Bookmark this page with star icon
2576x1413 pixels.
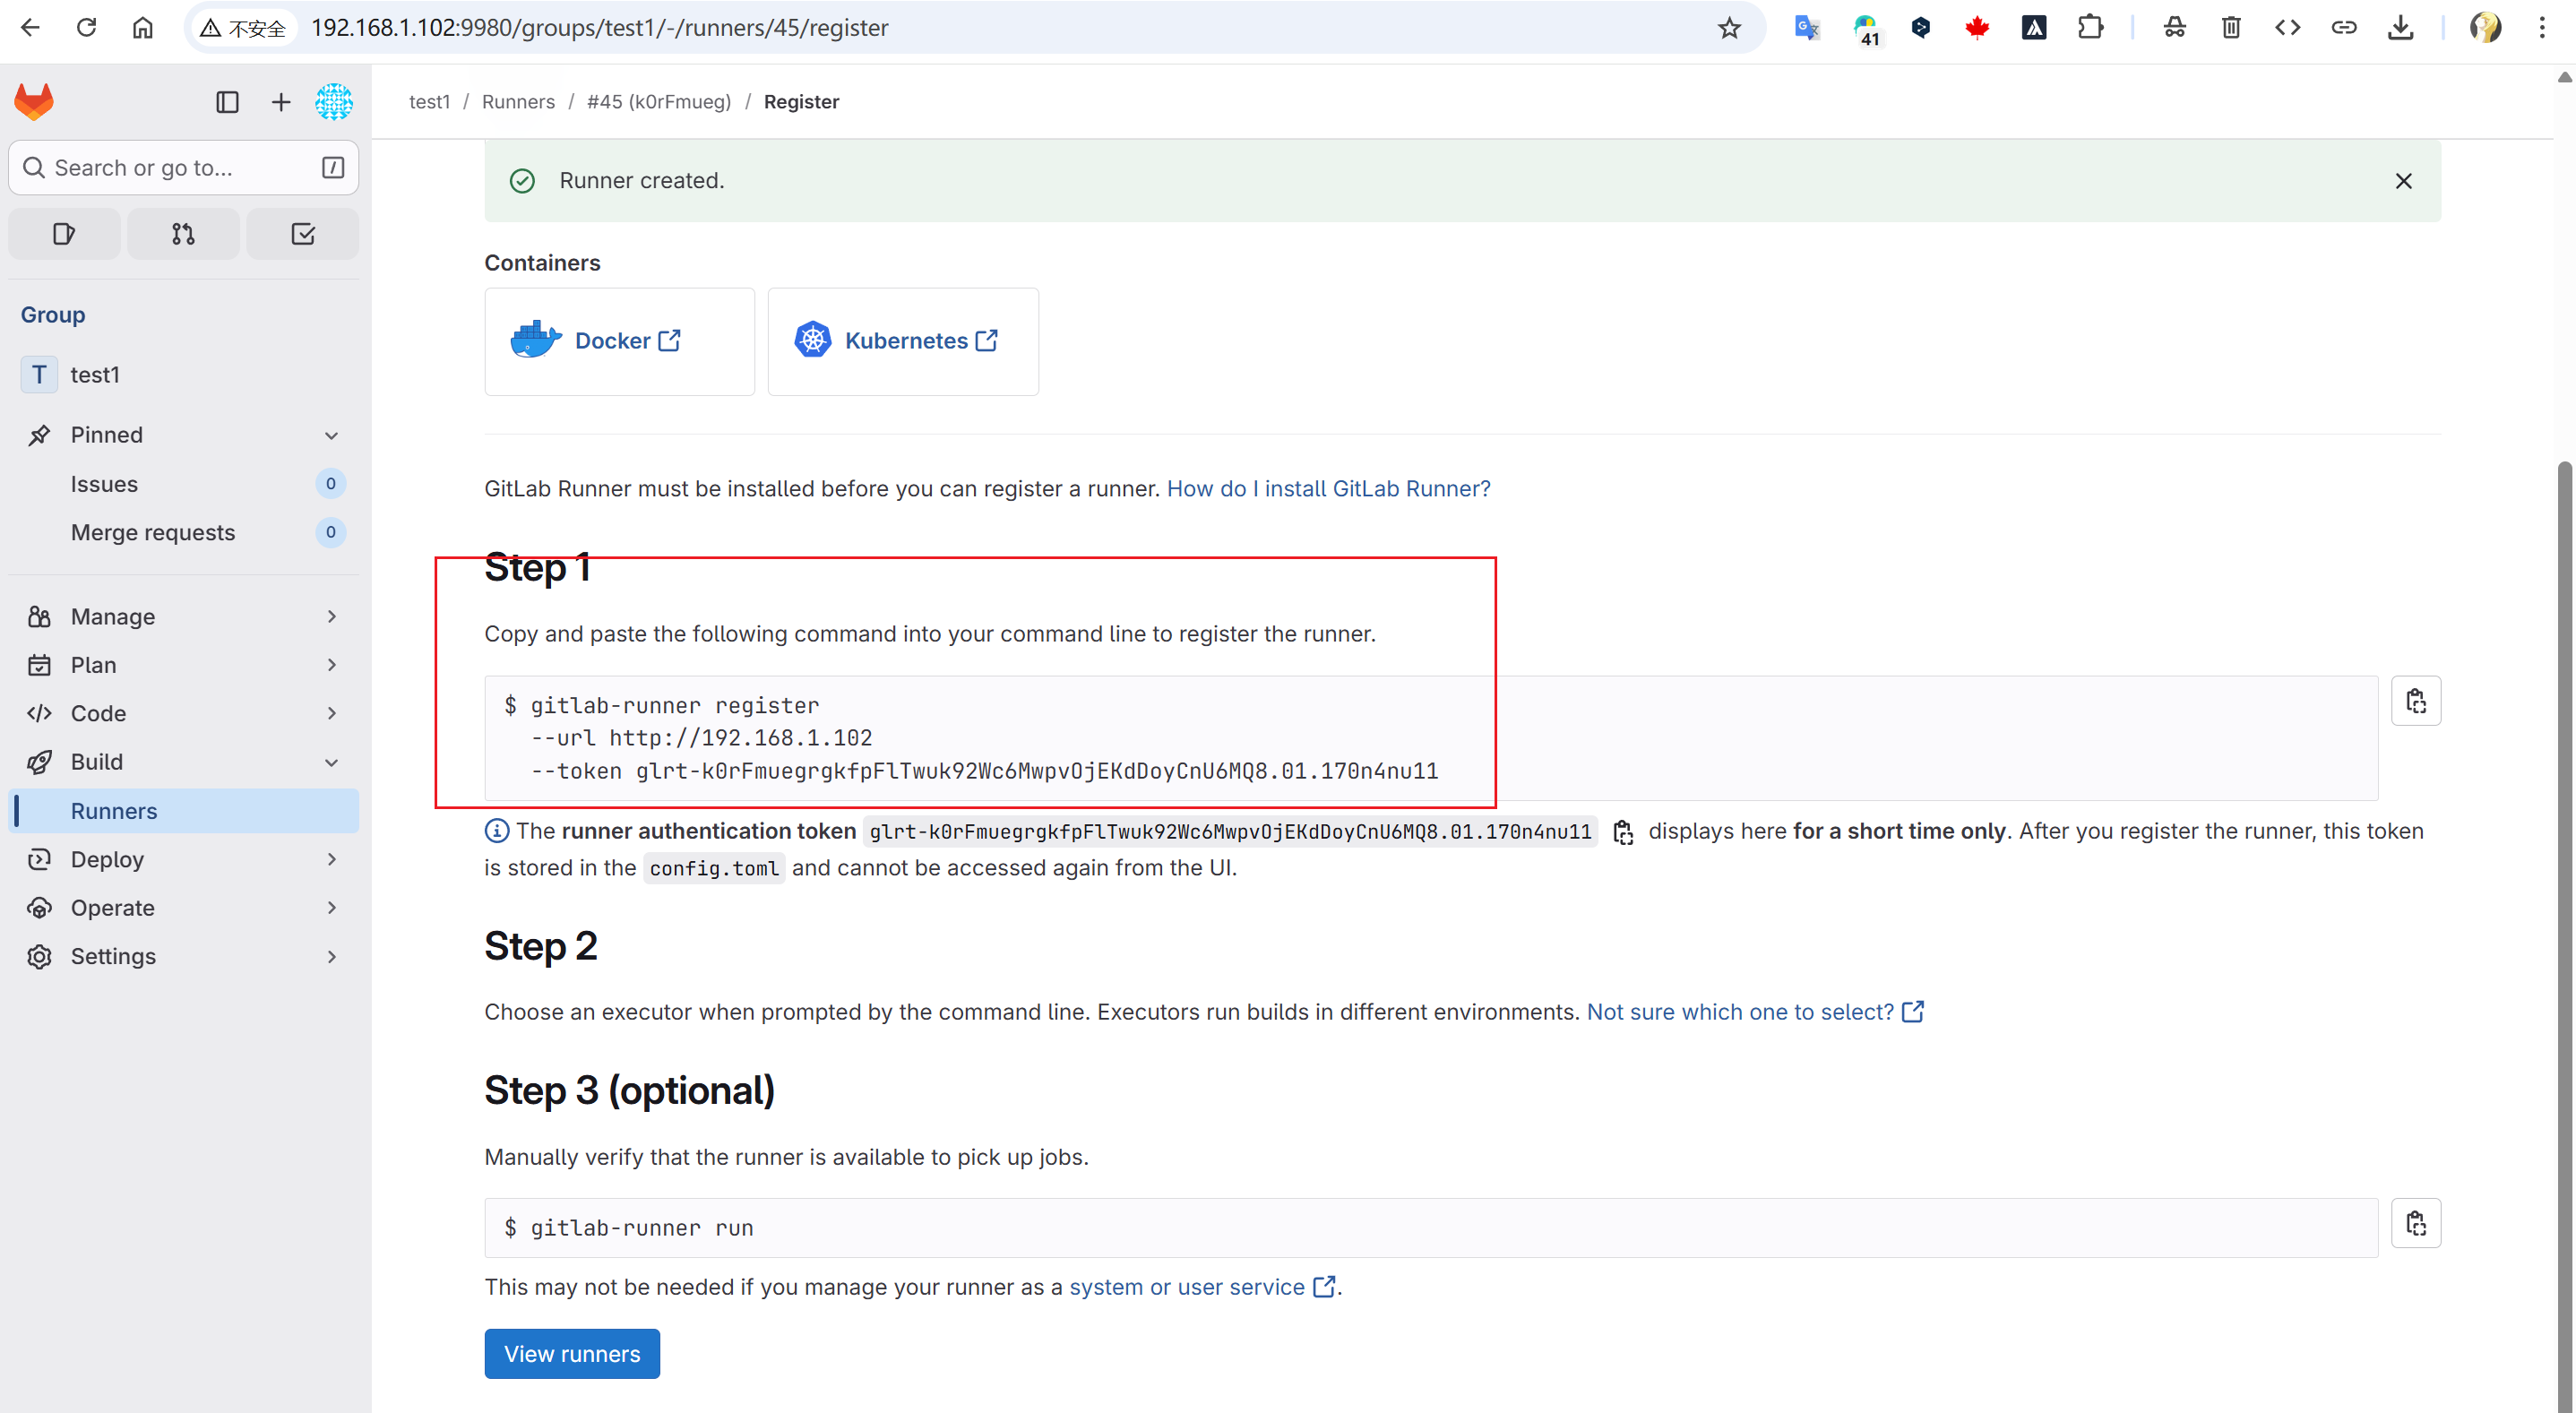1729,28
